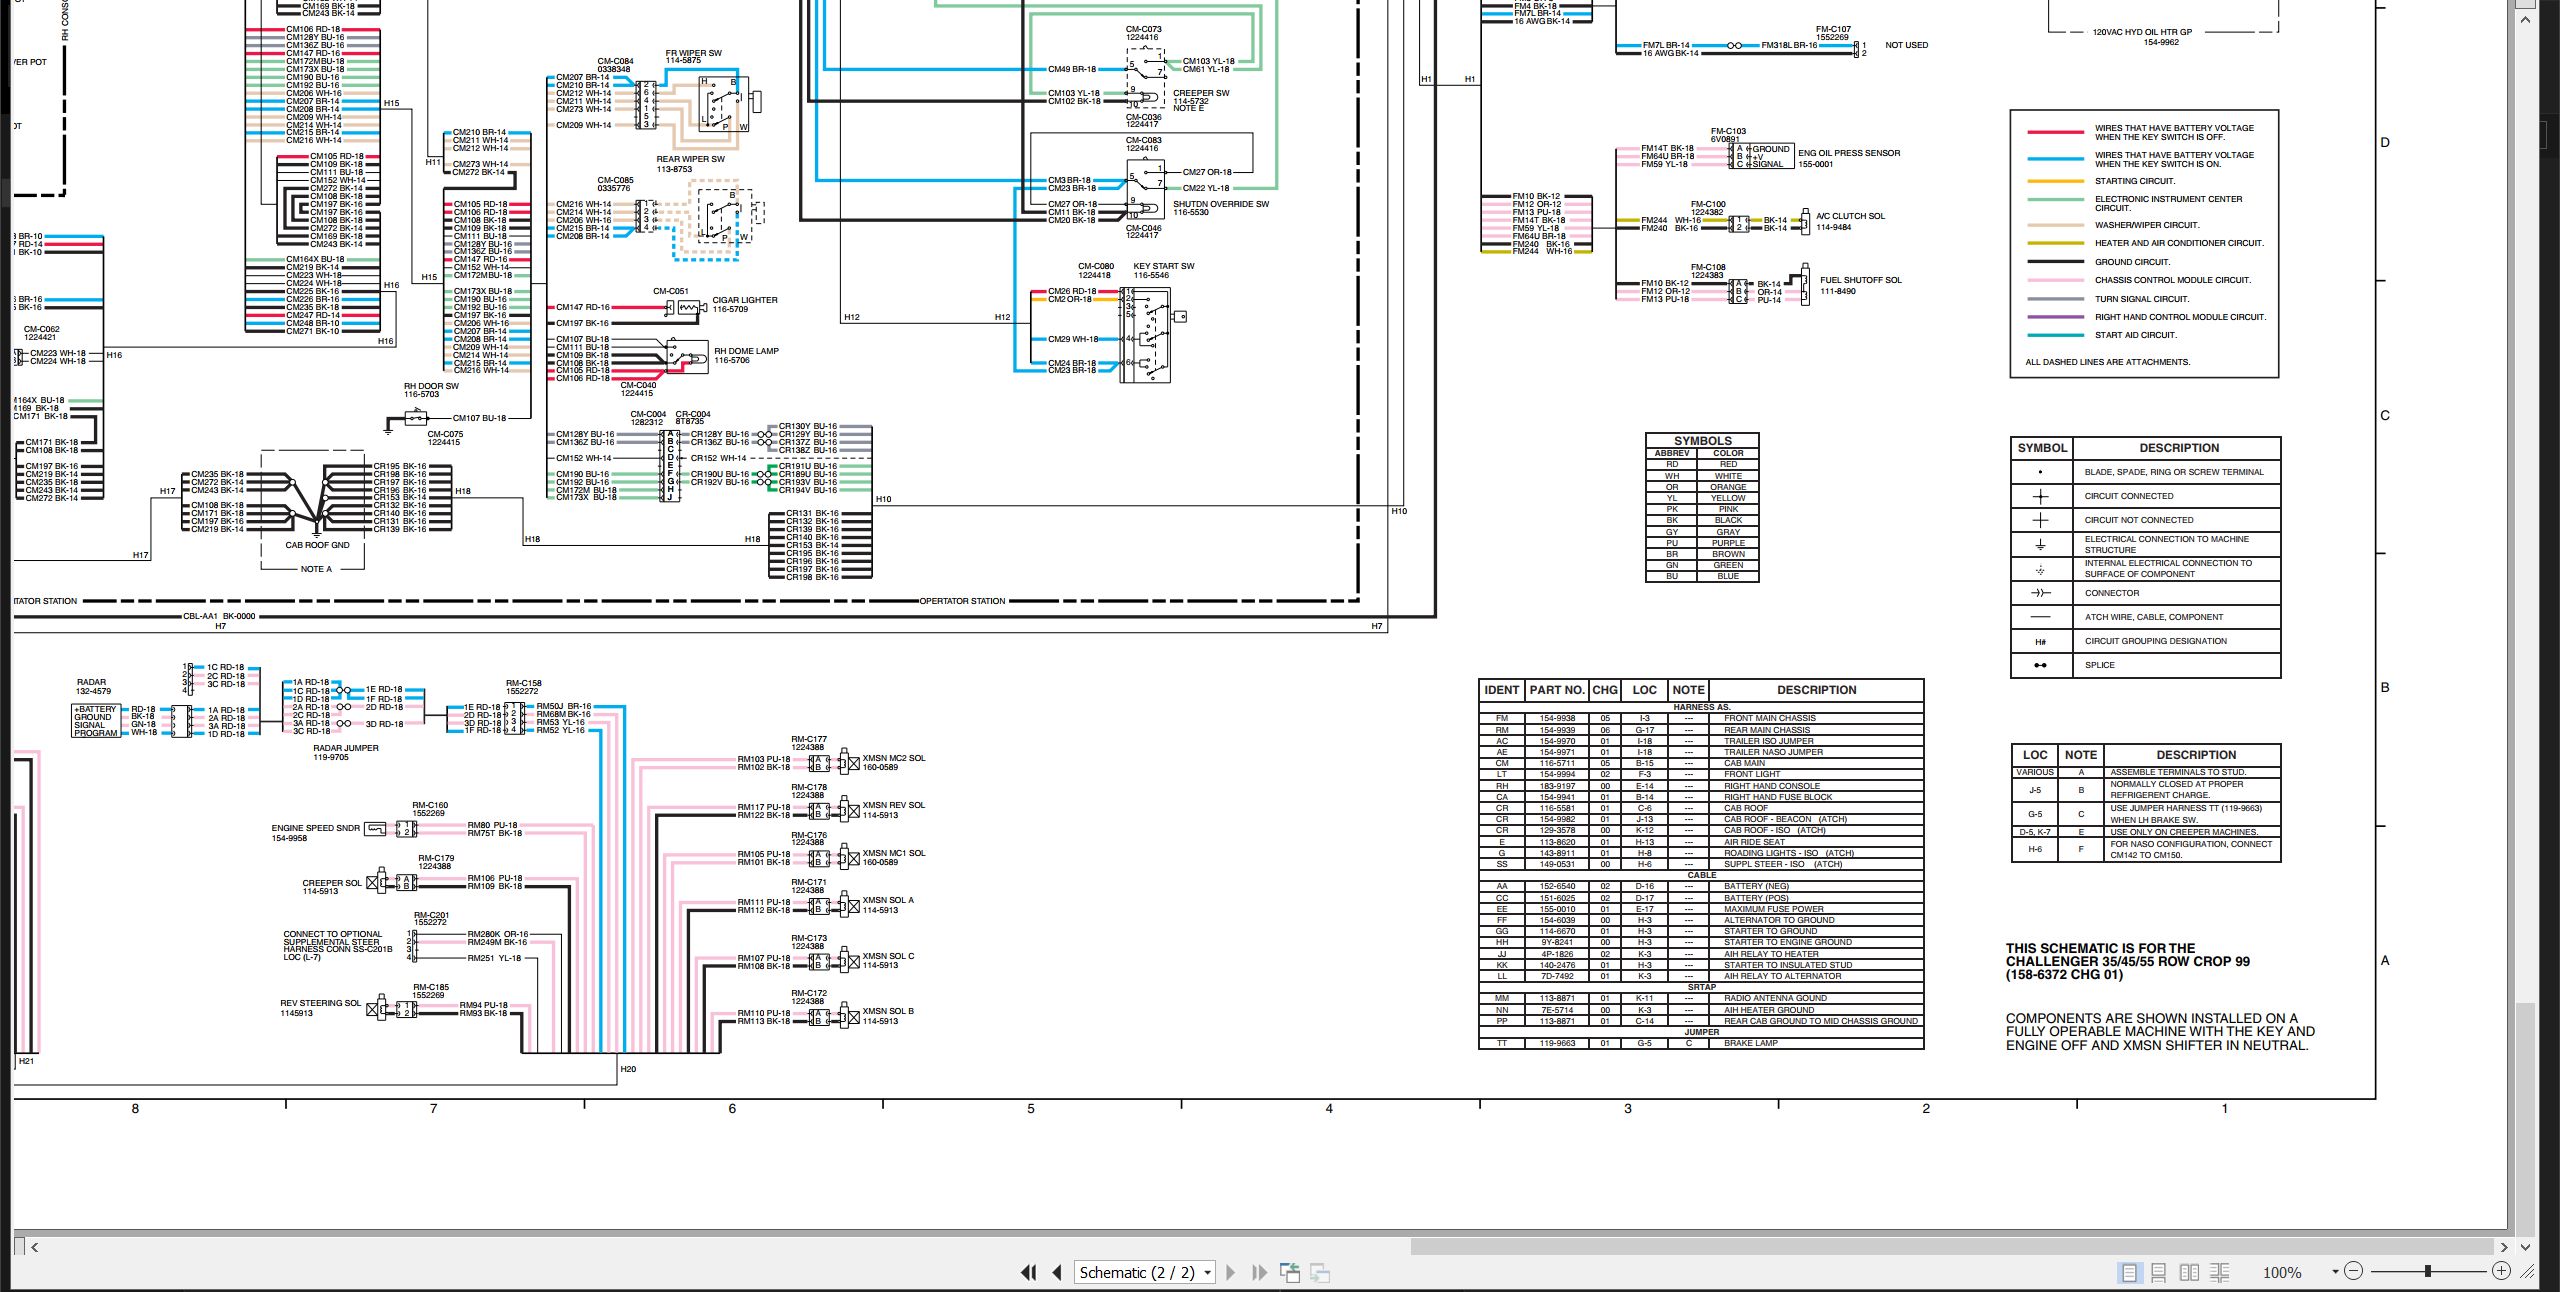Switch to continuous page view
The image size is (2560, 1292).
pos(2159,1272)
